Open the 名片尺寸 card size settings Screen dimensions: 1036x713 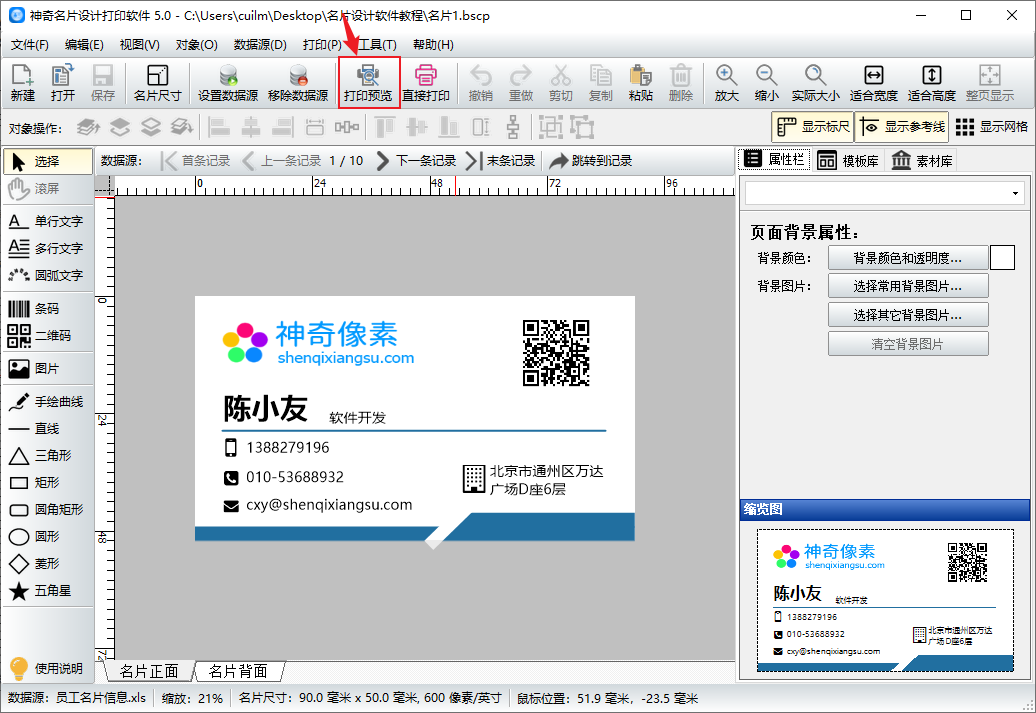tap(157, 83)
